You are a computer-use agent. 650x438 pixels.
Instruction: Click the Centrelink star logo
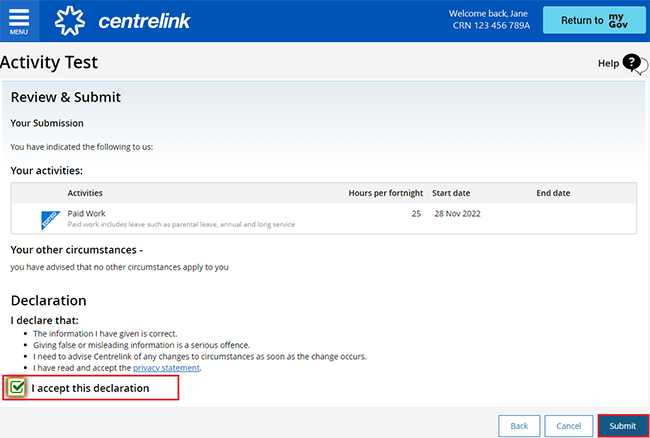pos(70,21)
